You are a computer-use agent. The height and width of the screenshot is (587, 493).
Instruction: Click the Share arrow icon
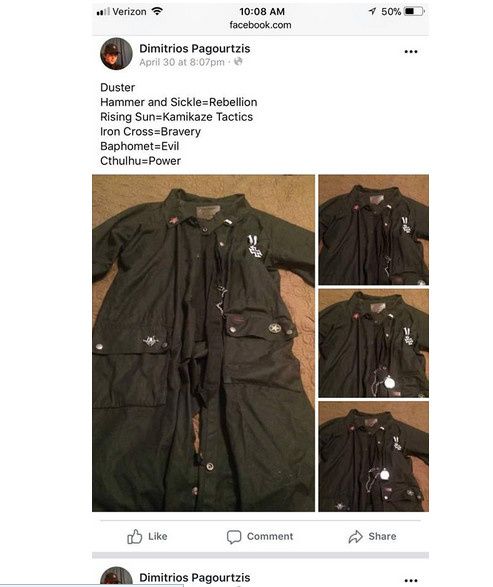355,536
